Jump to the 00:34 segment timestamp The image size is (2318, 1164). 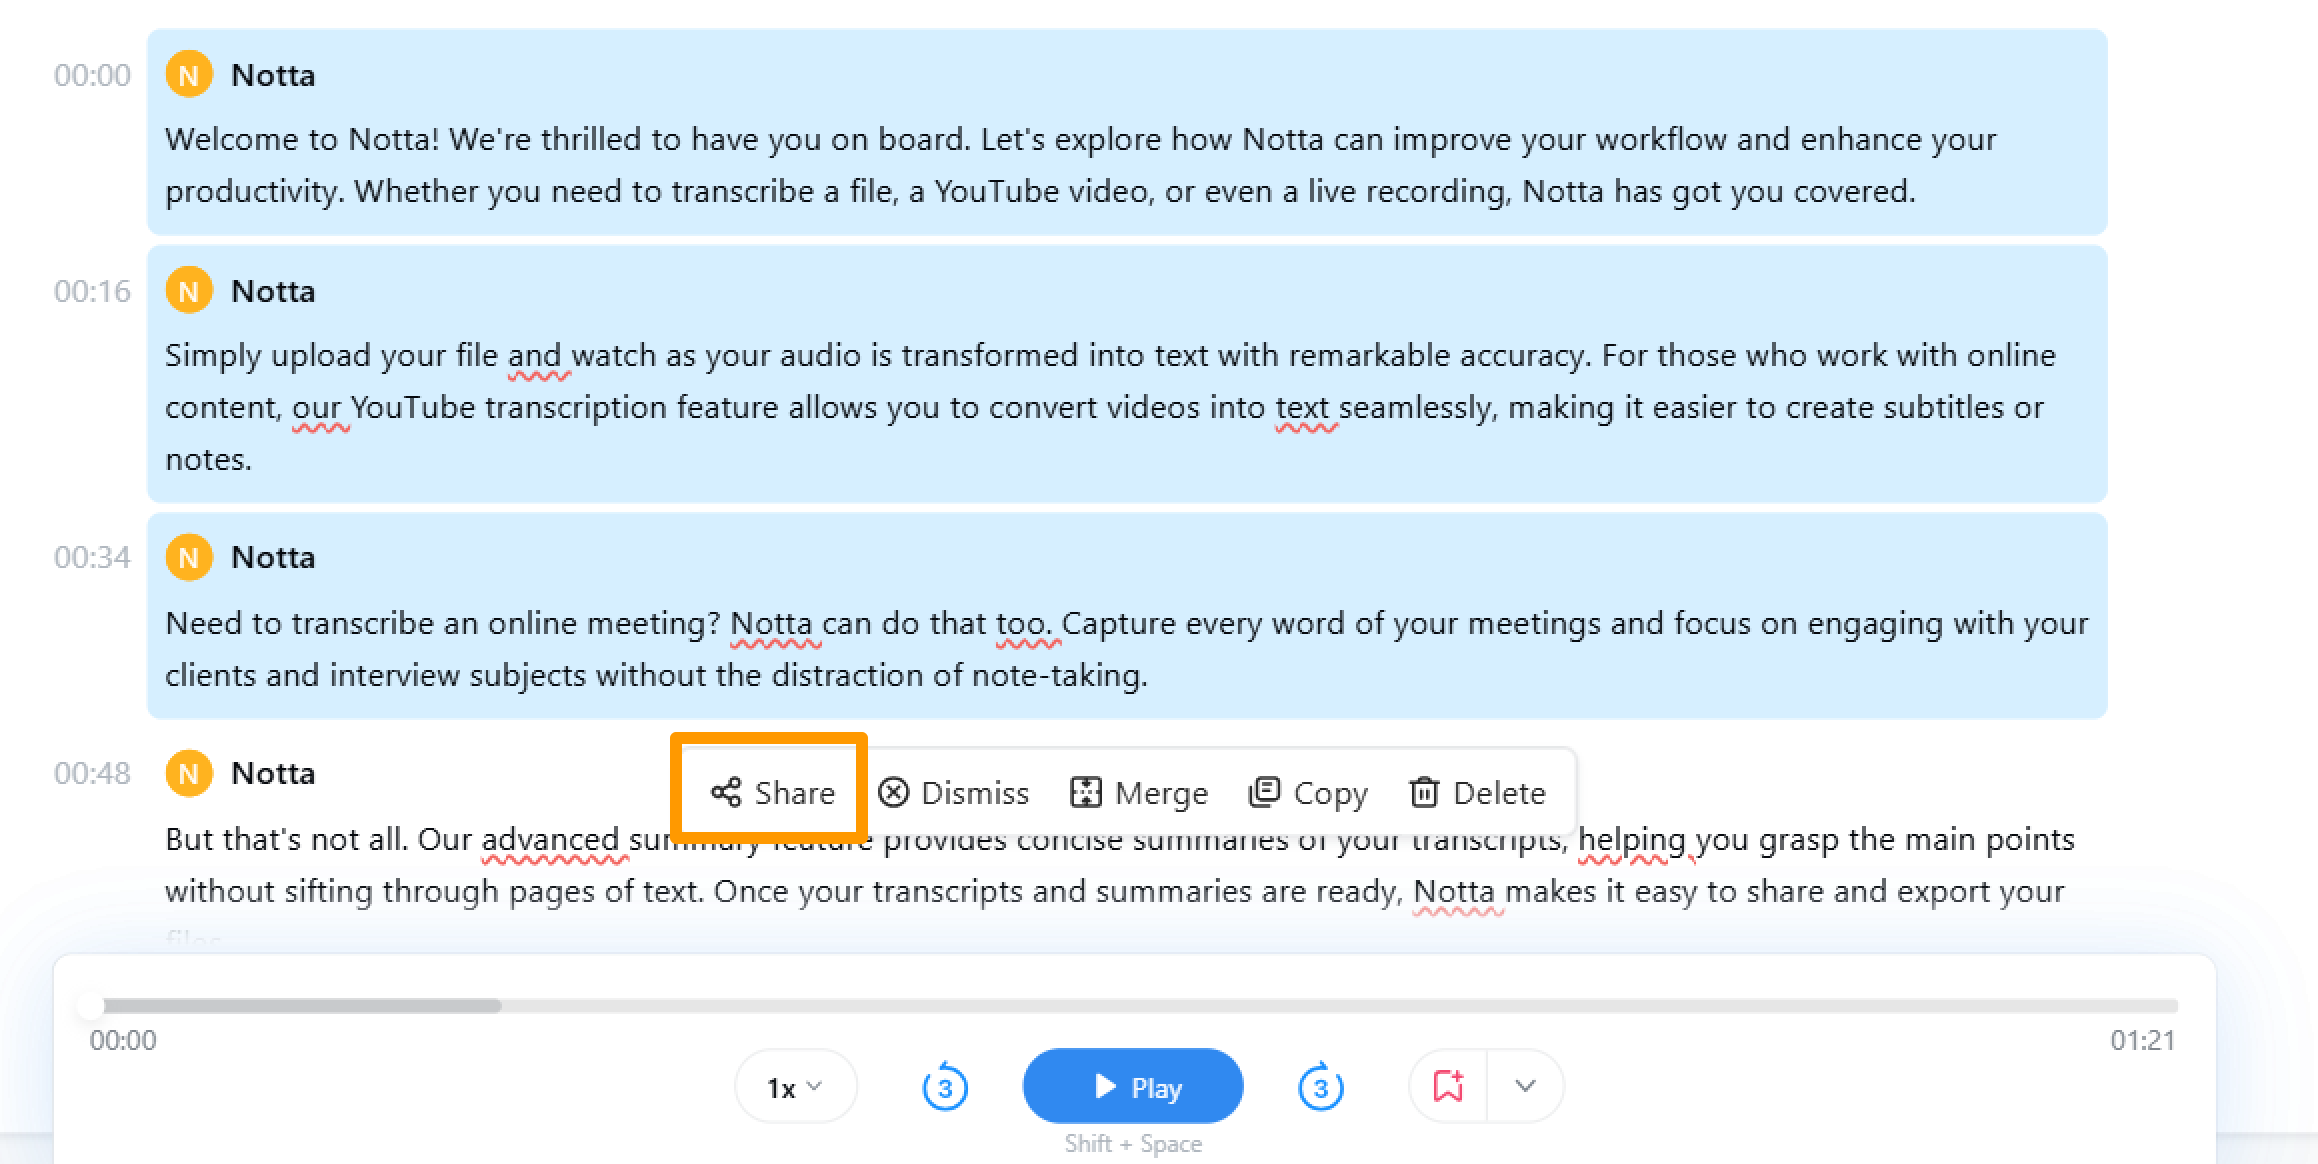pyautogui.click(x=92, y=557)
